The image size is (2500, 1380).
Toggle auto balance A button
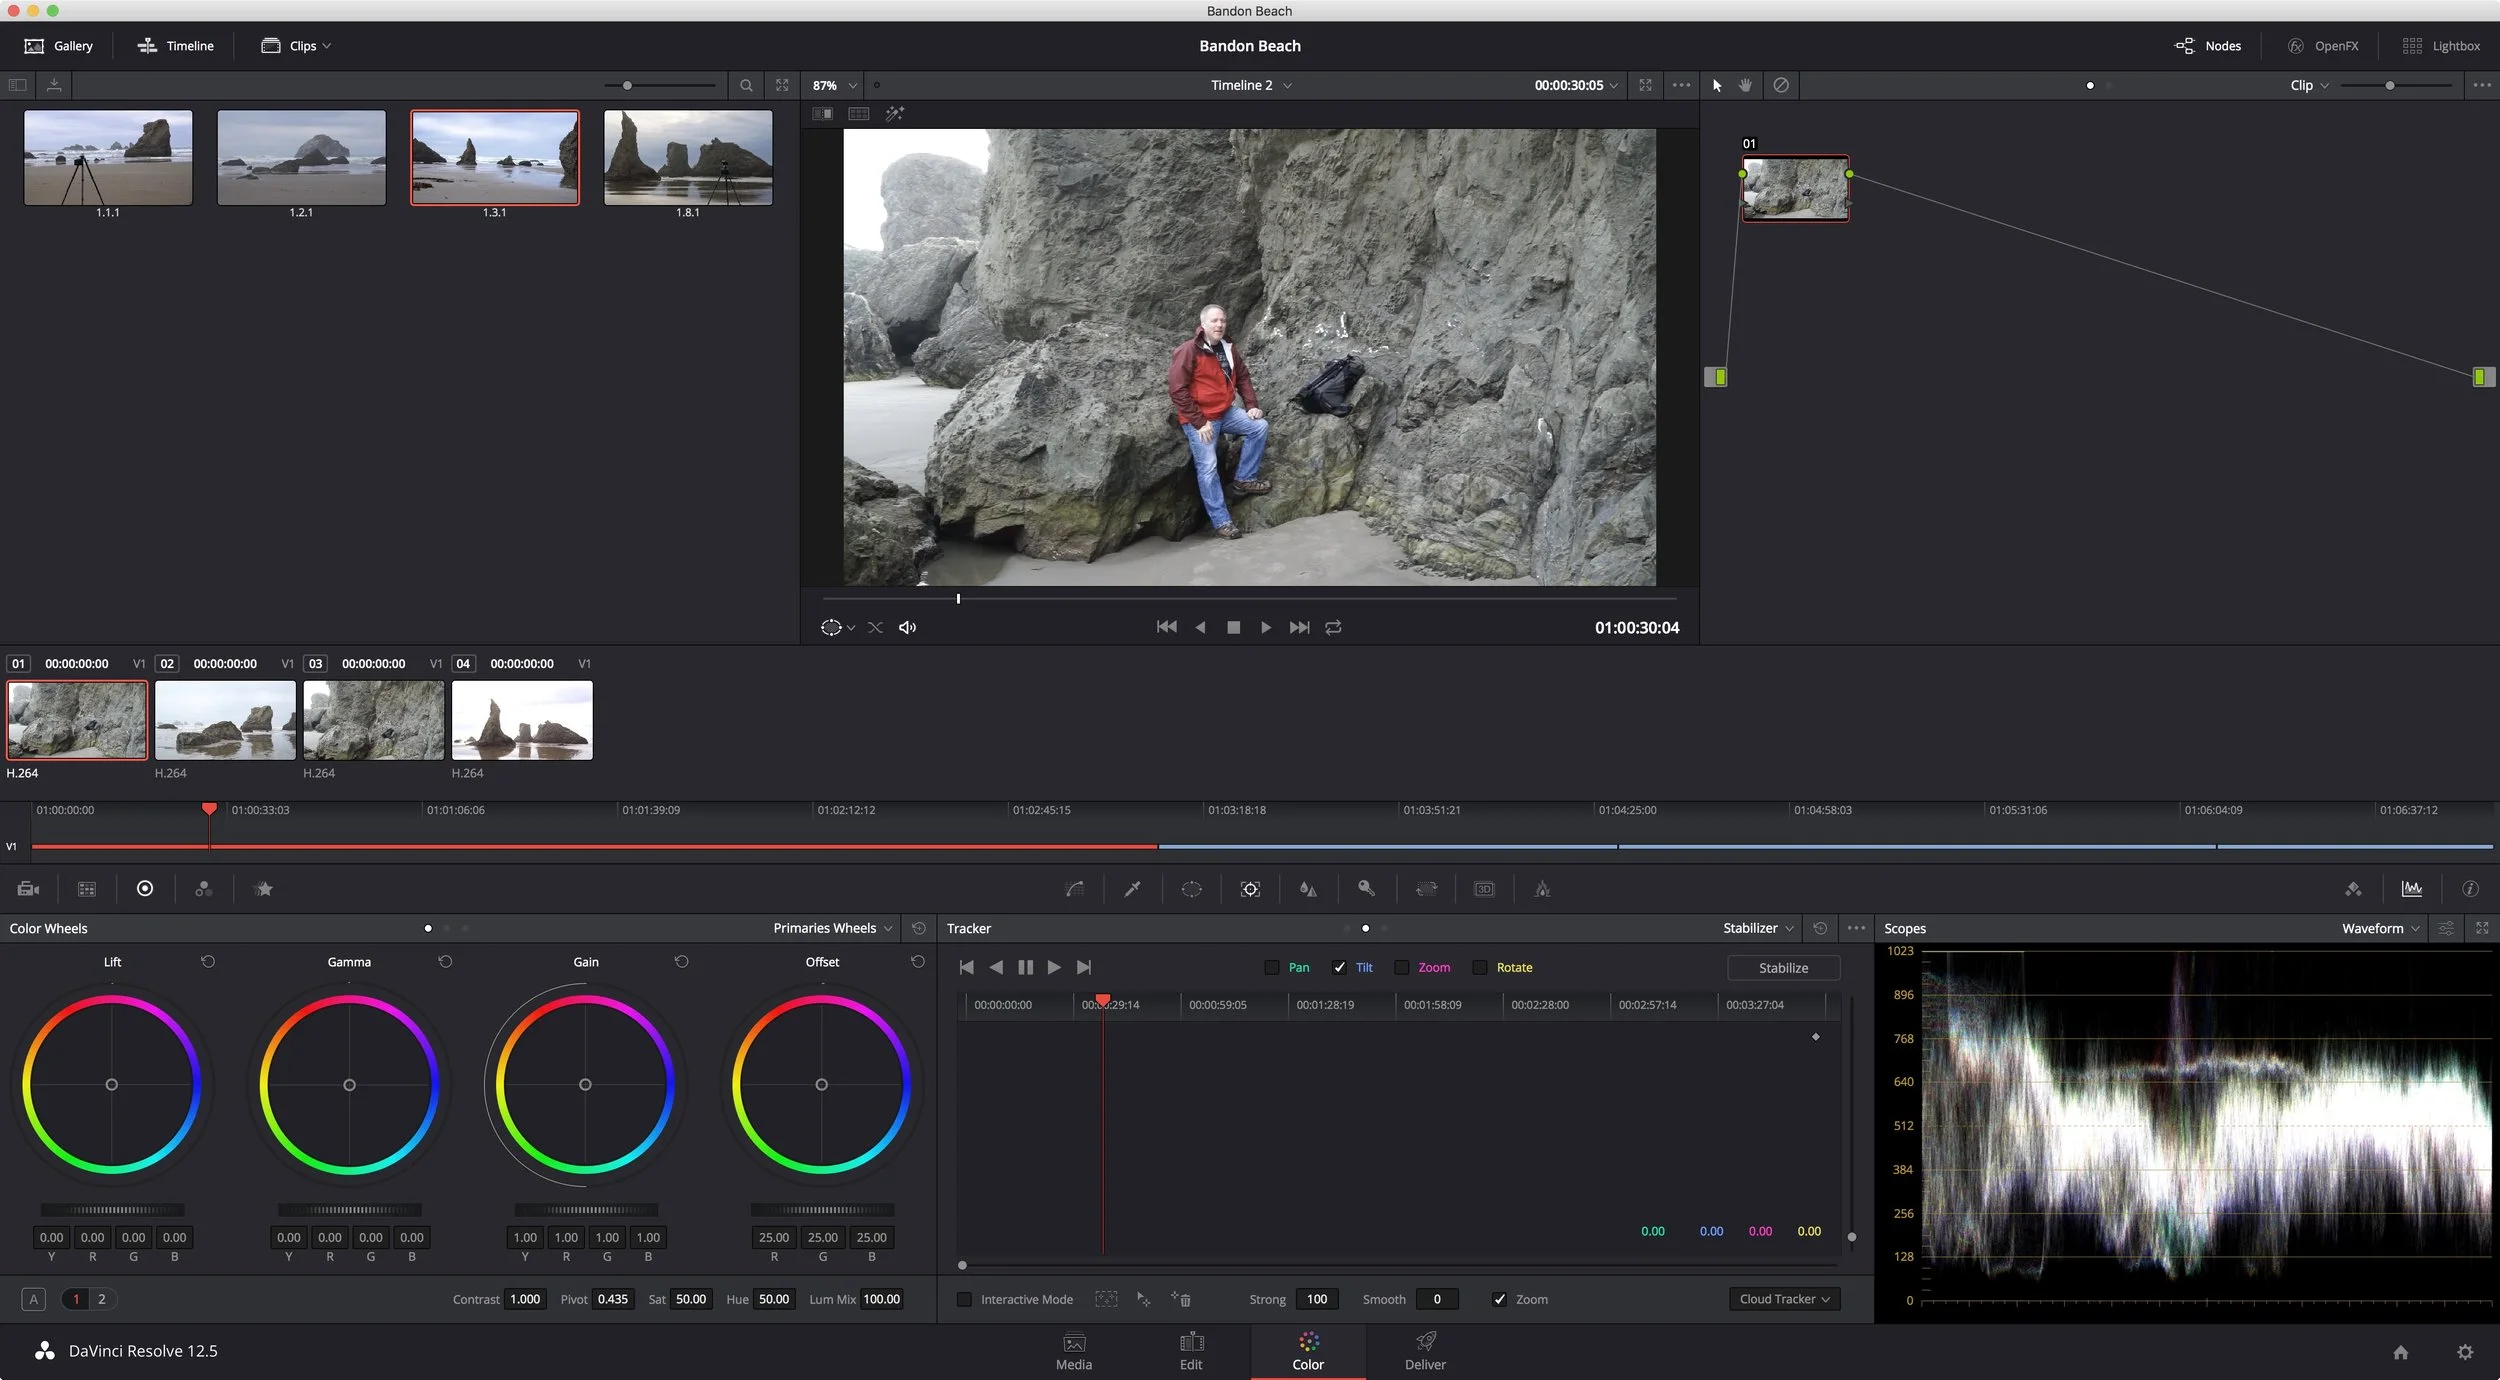pos(33,1299)
